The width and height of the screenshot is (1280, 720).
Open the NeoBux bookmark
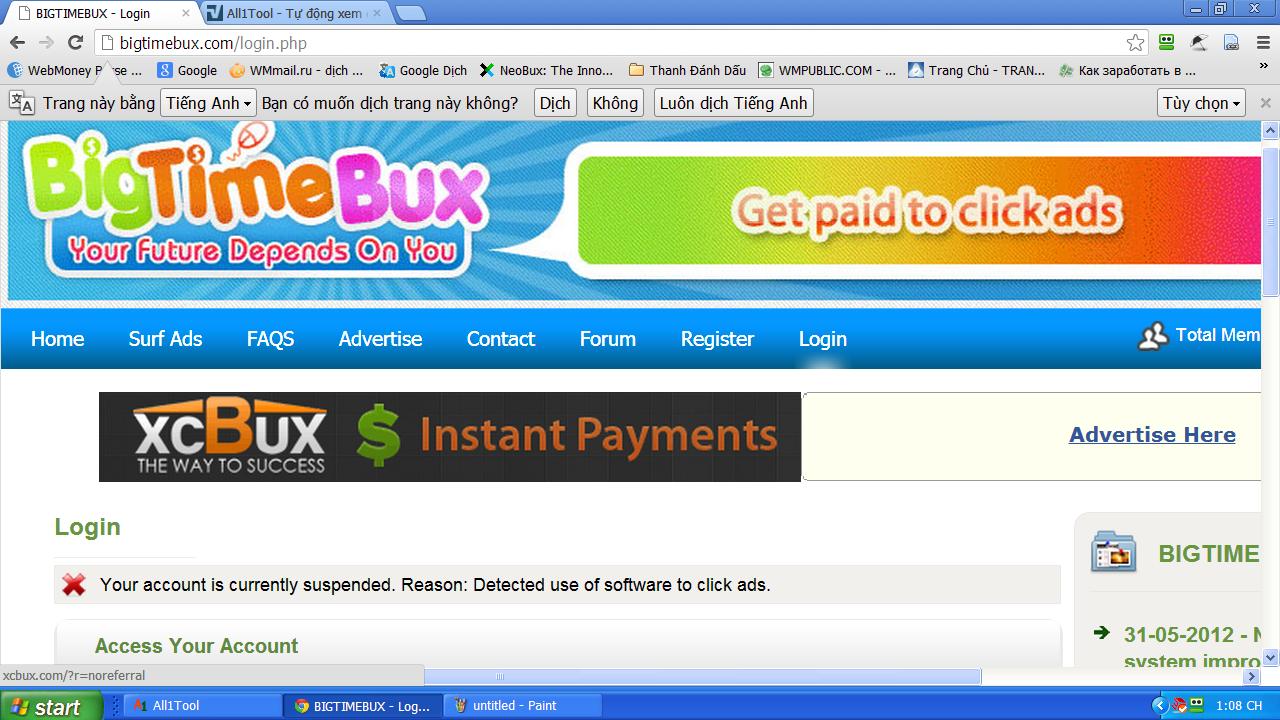[546, 70]
